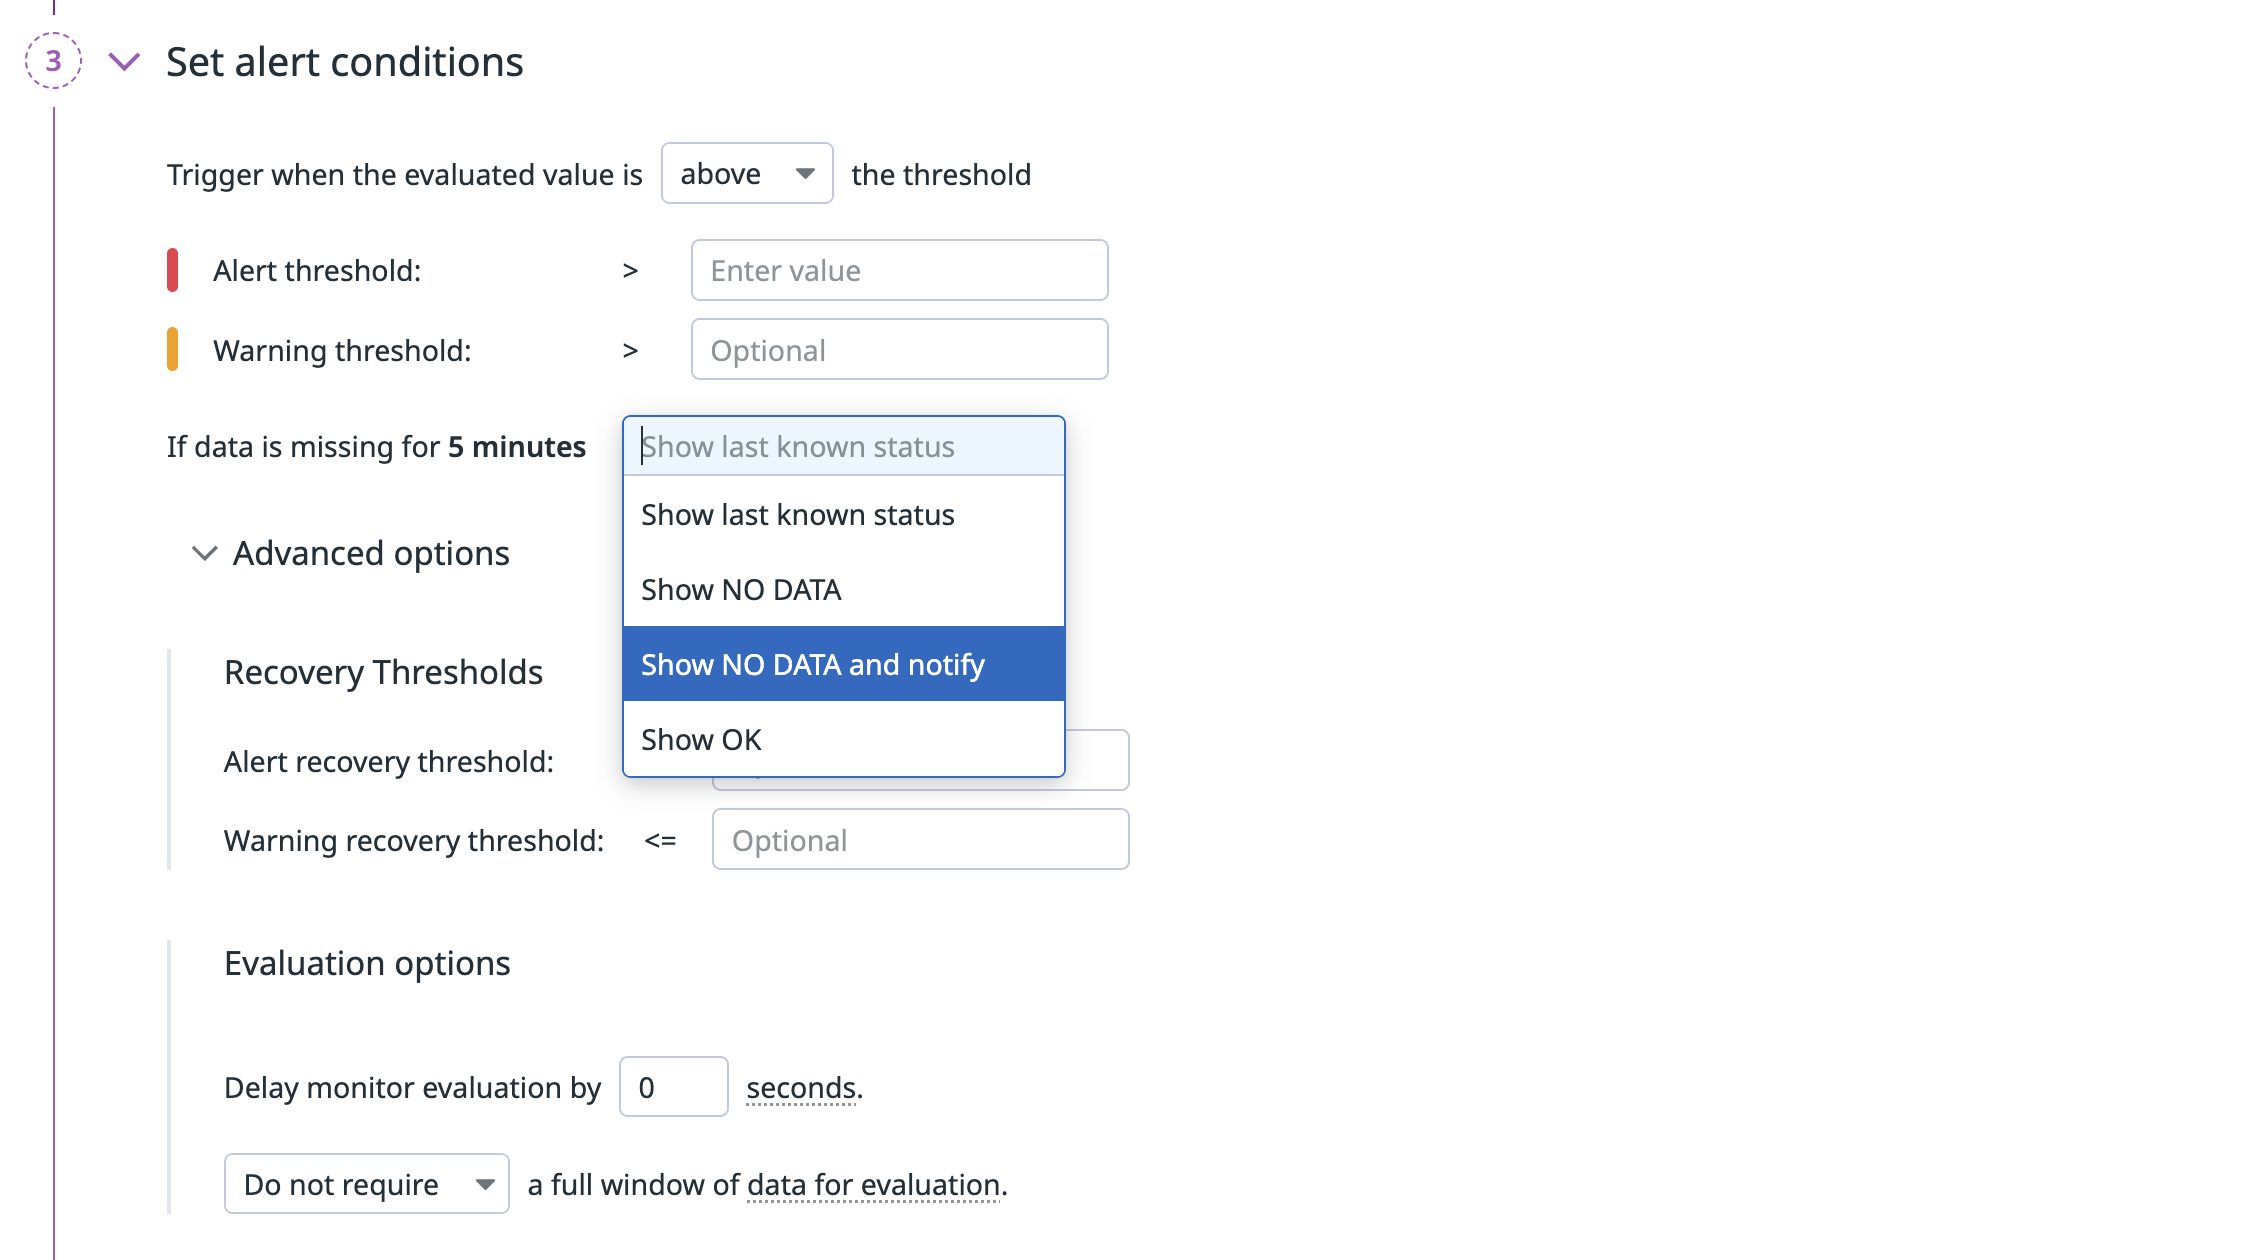Screen dimensions: 2262x1260
Task: Open the above comparison dropdown
Action: click(x=746, y=174)
